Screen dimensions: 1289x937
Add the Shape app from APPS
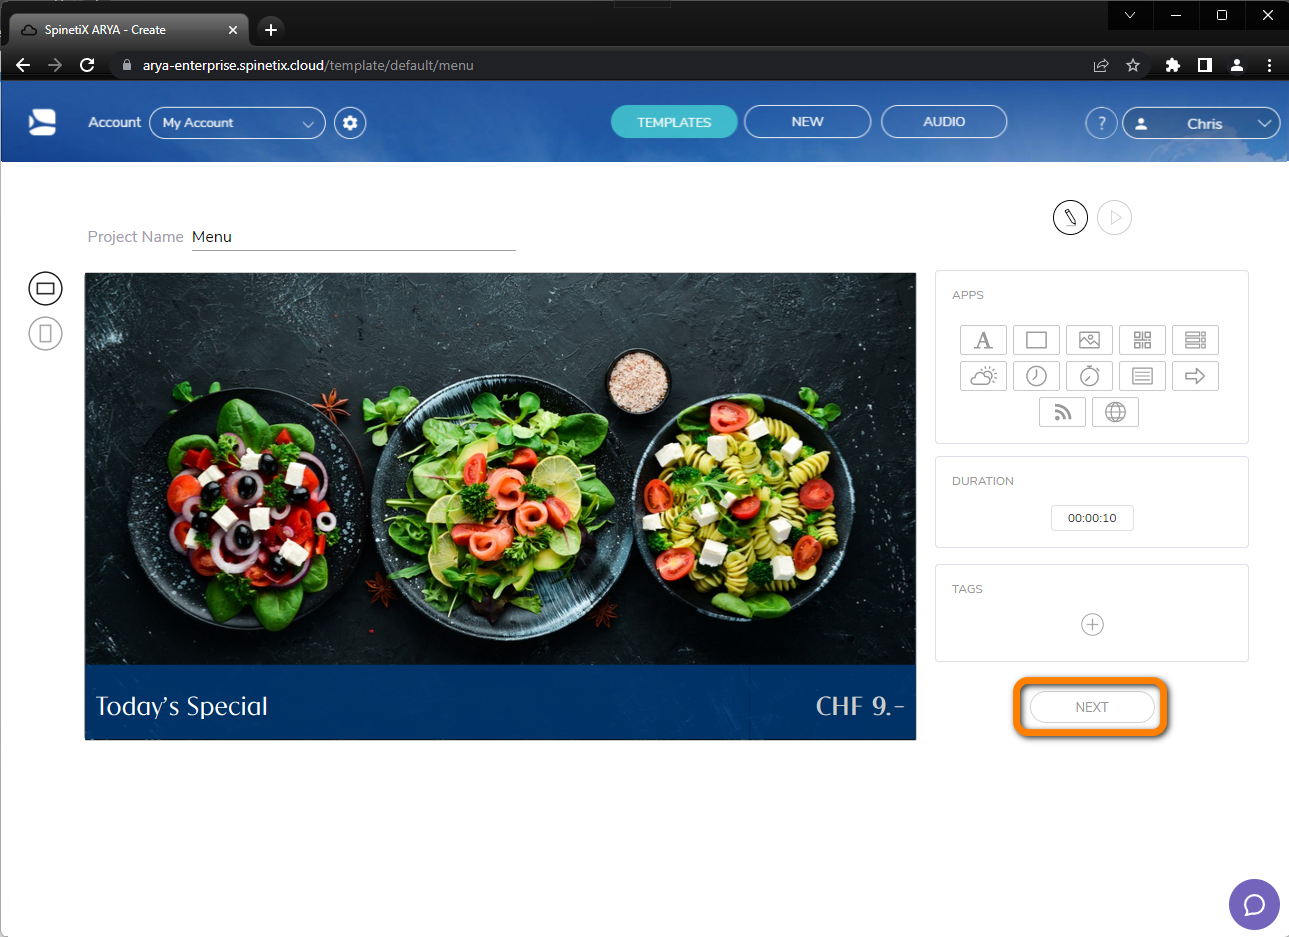click(x=1036, y=339)
